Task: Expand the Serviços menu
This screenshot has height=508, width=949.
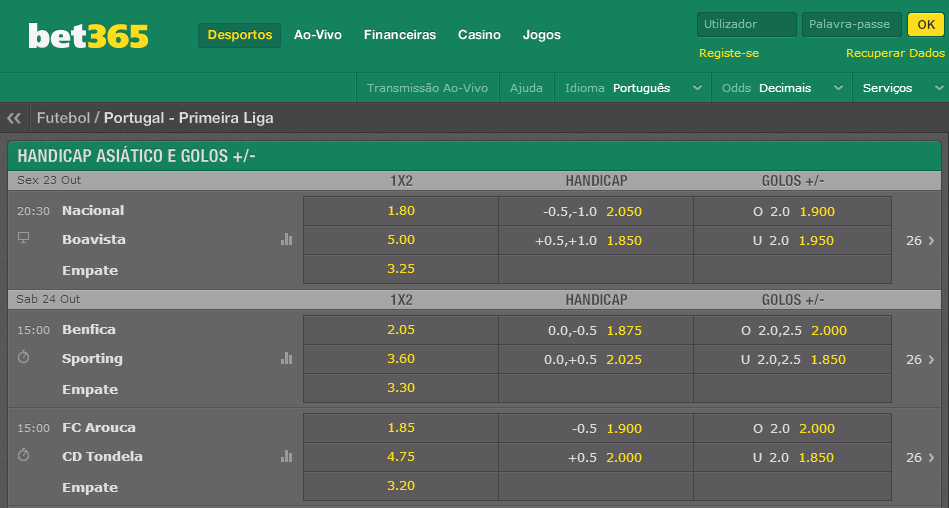Action: pyautogui.click(x=901, y=88)
